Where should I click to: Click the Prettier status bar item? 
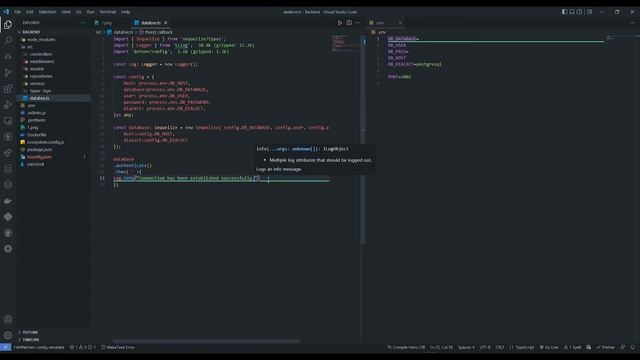click(606, 347)
